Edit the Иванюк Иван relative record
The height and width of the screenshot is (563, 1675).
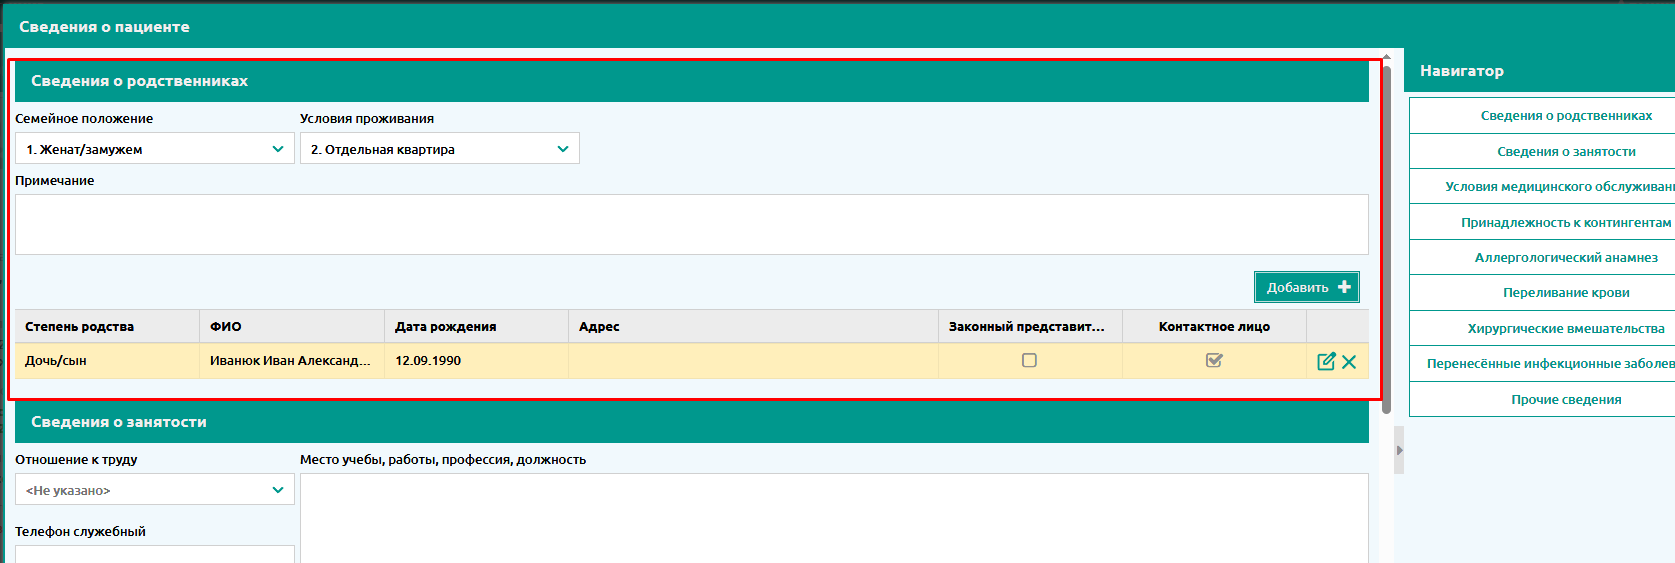pos(1326,361)
